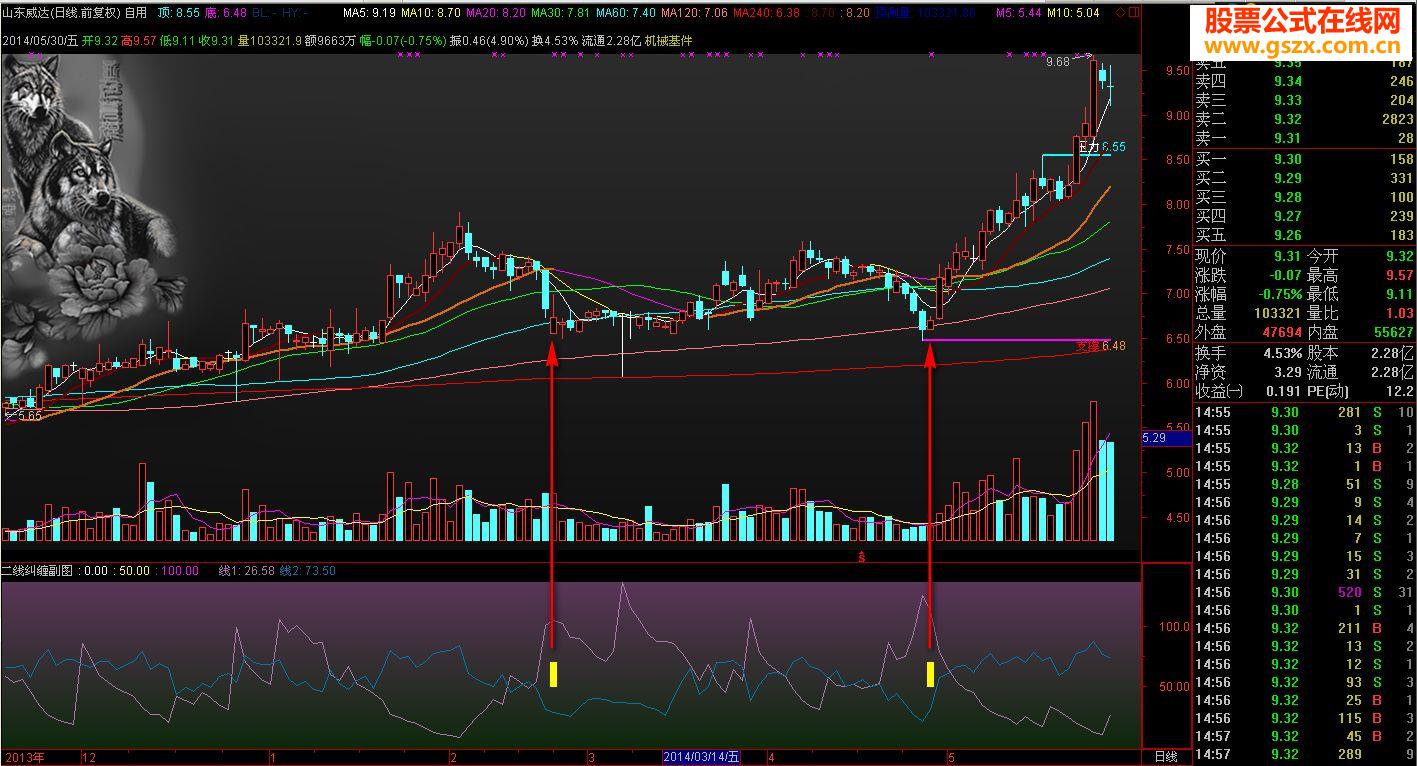Open the 机械基件 sector link

click(669, 41)
